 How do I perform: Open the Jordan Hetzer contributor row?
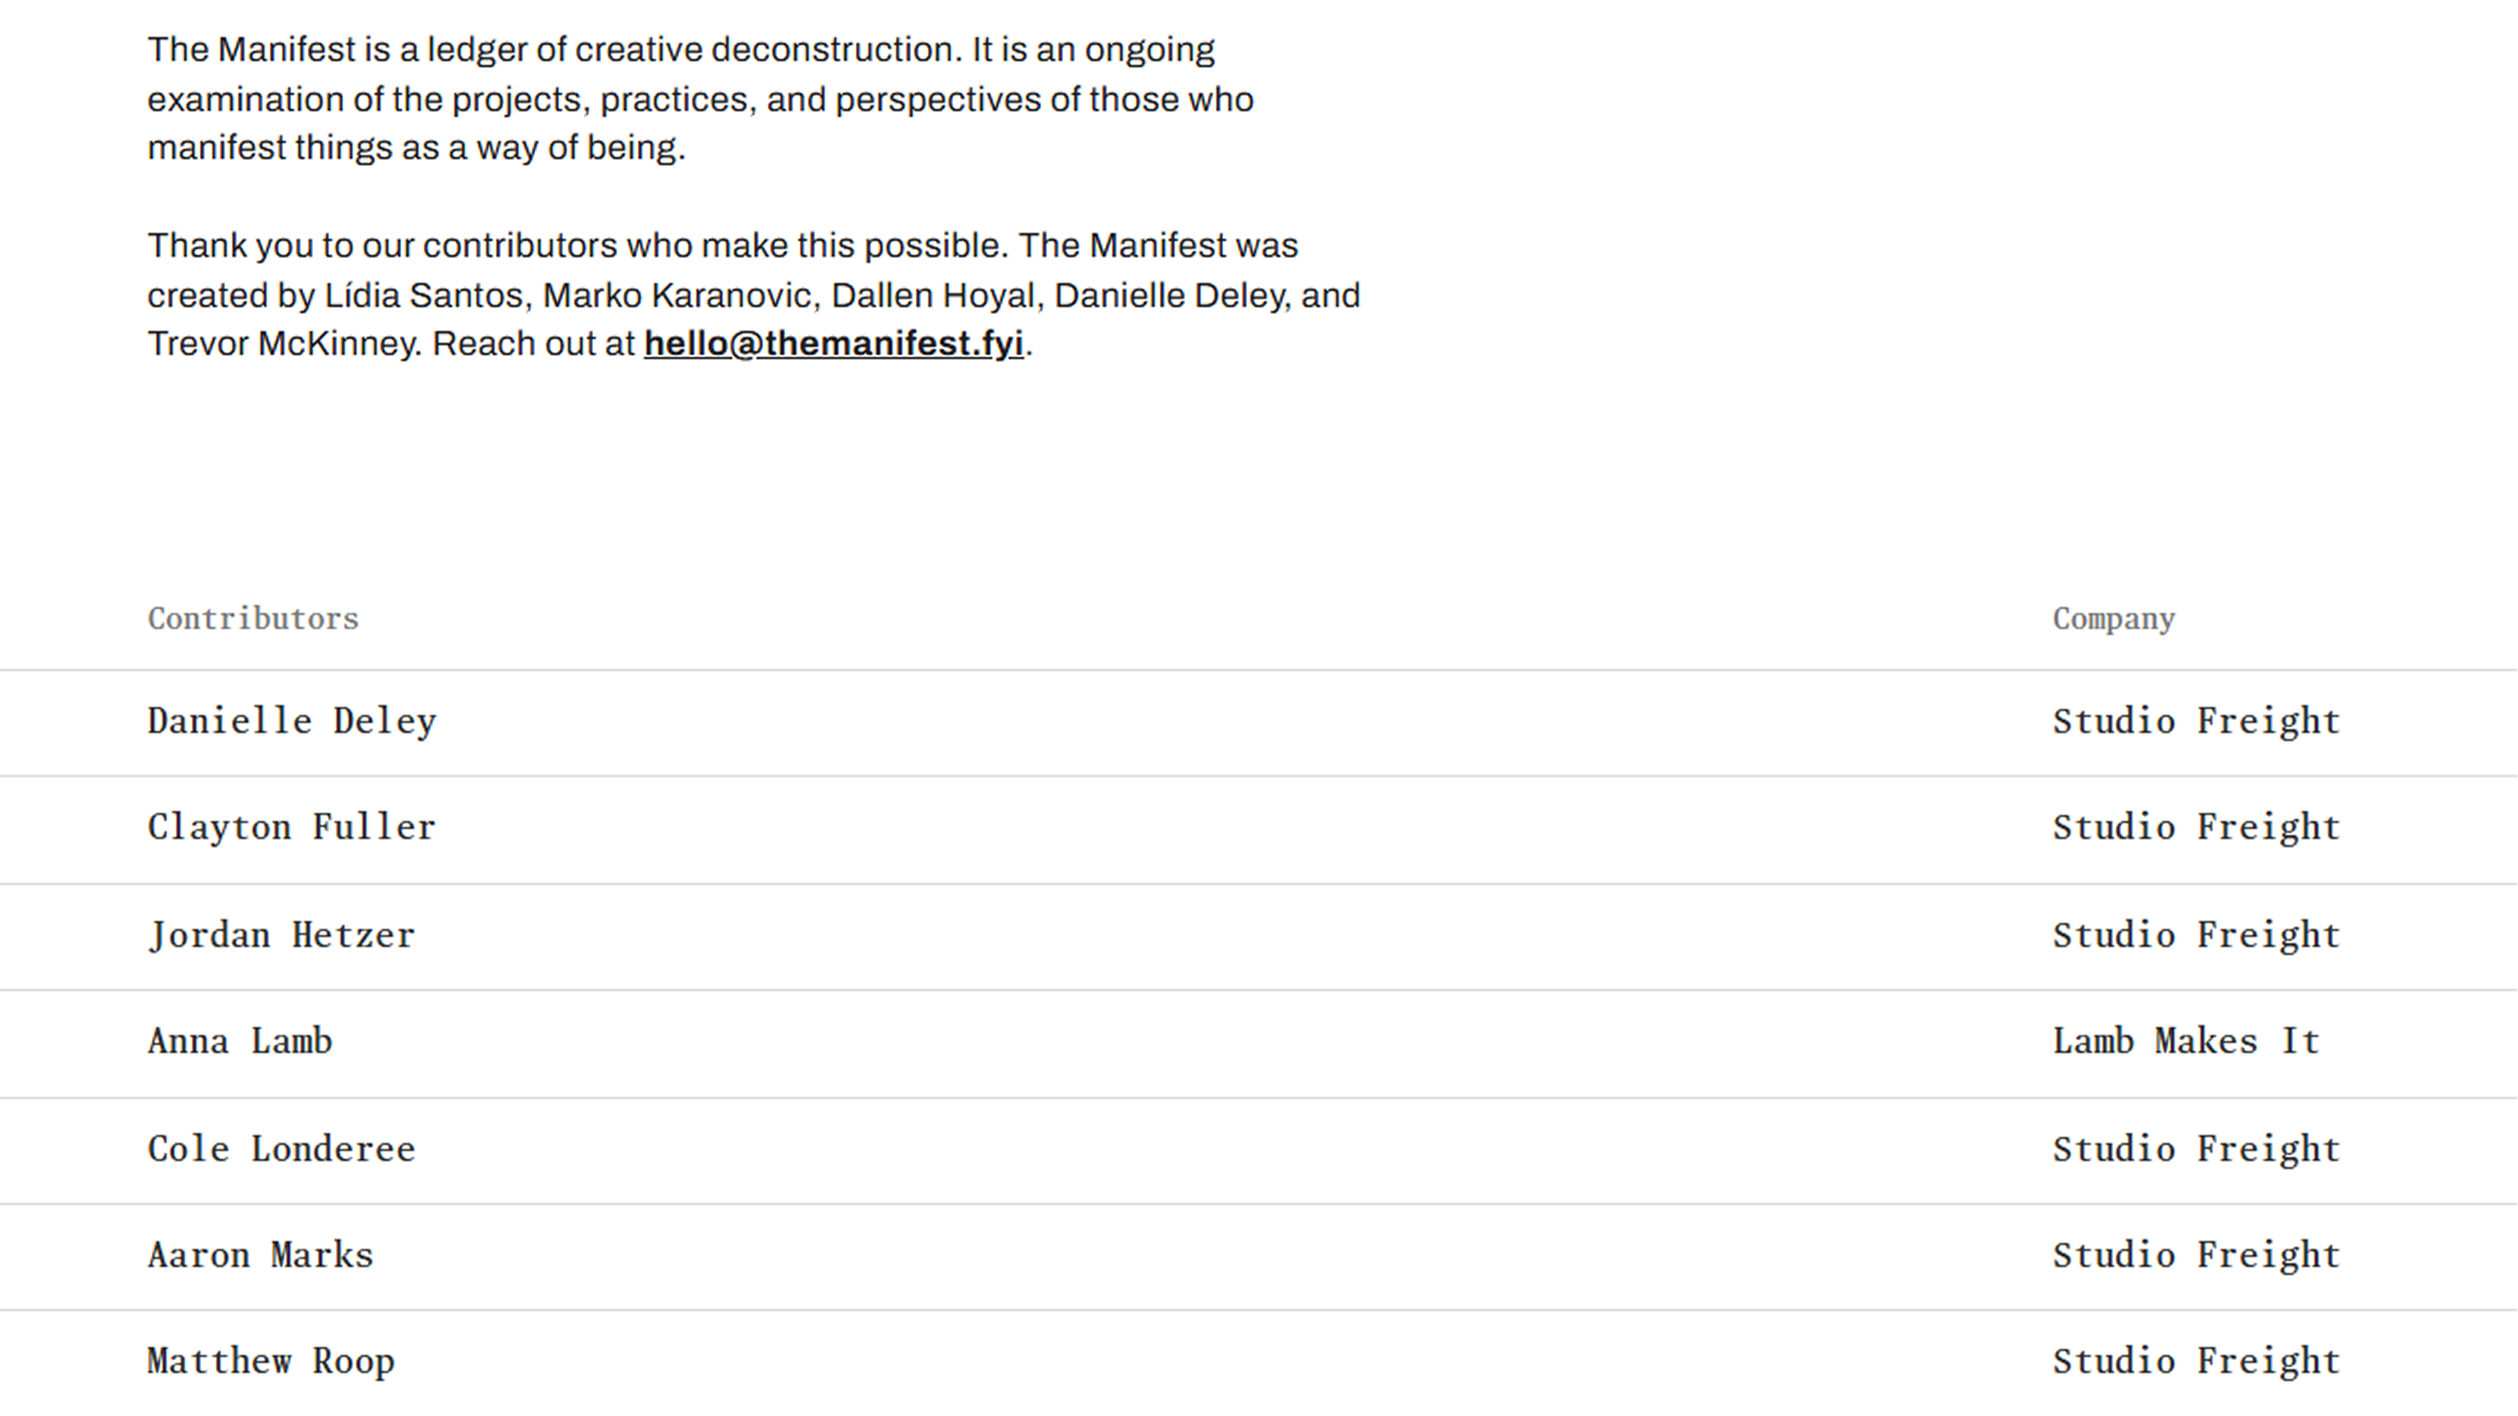(281, 936)
